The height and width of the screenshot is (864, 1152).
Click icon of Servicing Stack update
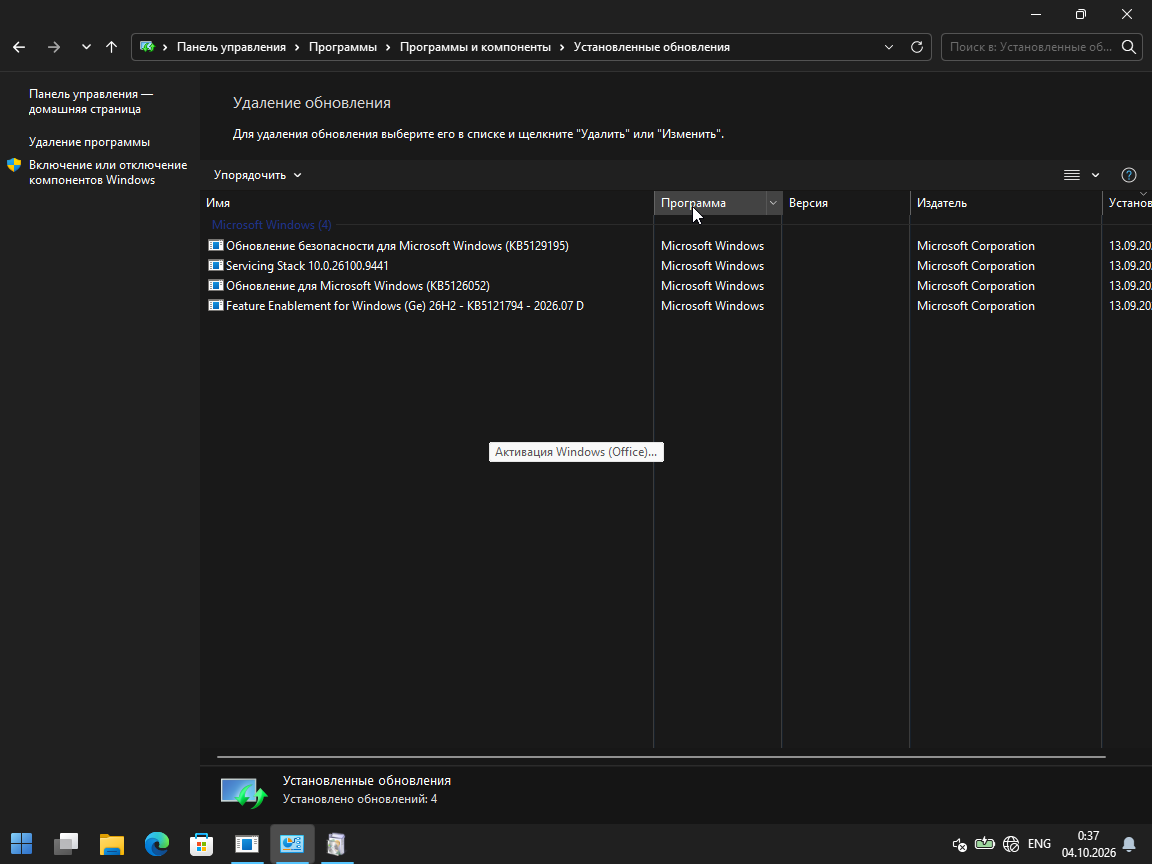[215, 265]
